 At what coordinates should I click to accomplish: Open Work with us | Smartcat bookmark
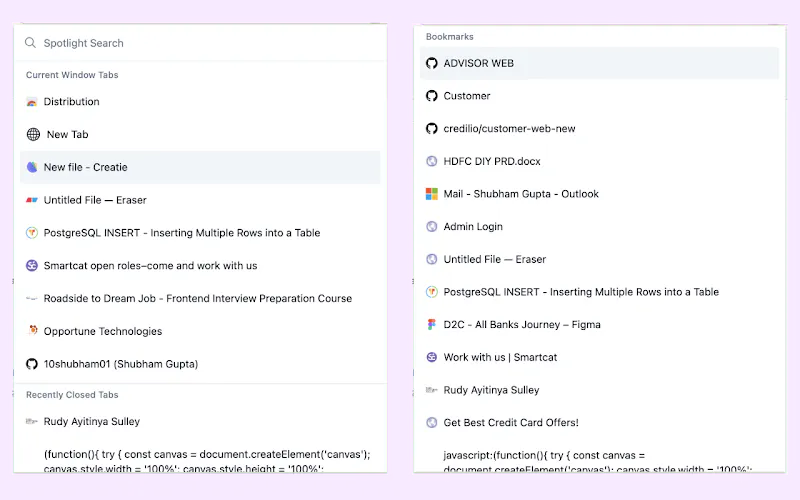(x=599, y=357)
